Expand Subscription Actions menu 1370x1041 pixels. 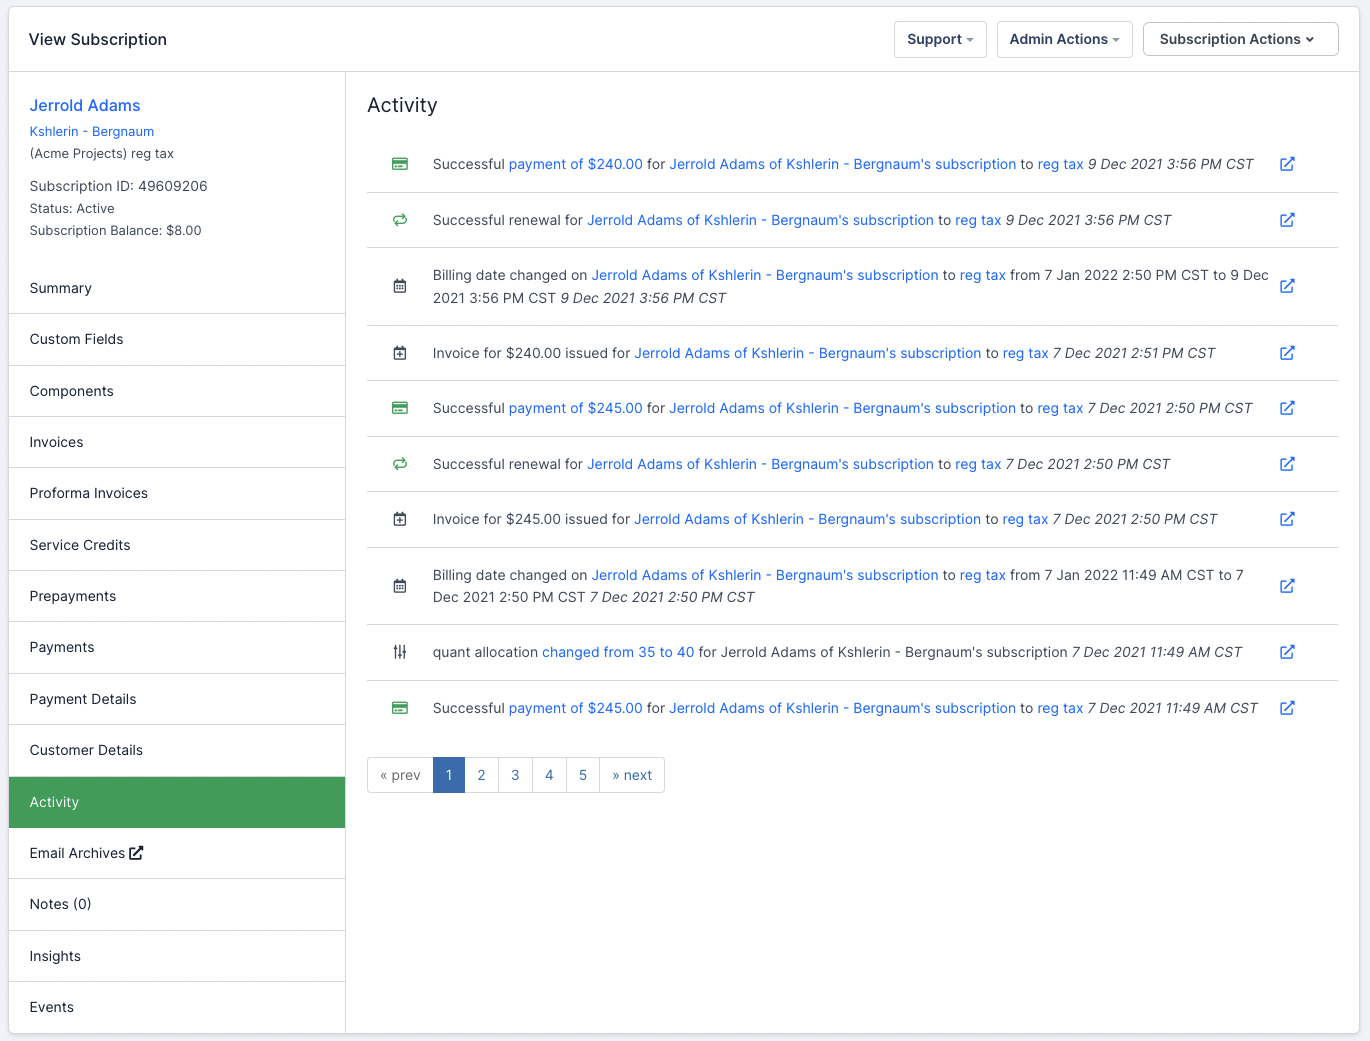pyautogui.click(x=1239, y=39)
